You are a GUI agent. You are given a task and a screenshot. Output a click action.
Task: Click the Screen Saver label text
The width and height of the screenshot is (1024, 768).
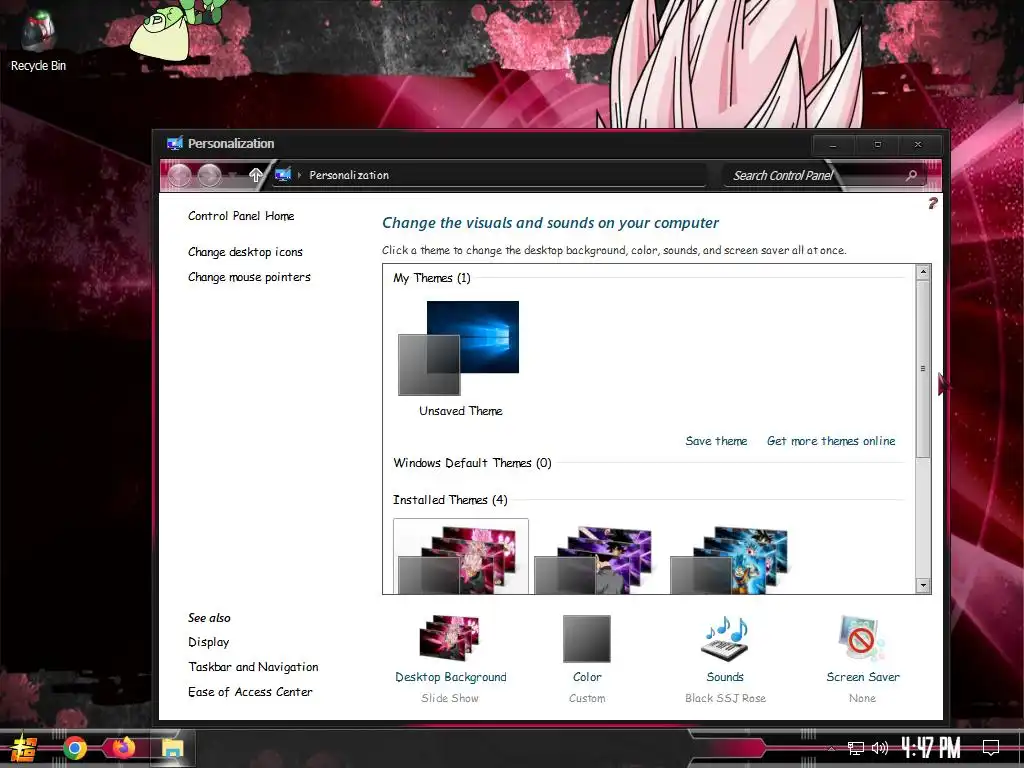pos(863,677)
